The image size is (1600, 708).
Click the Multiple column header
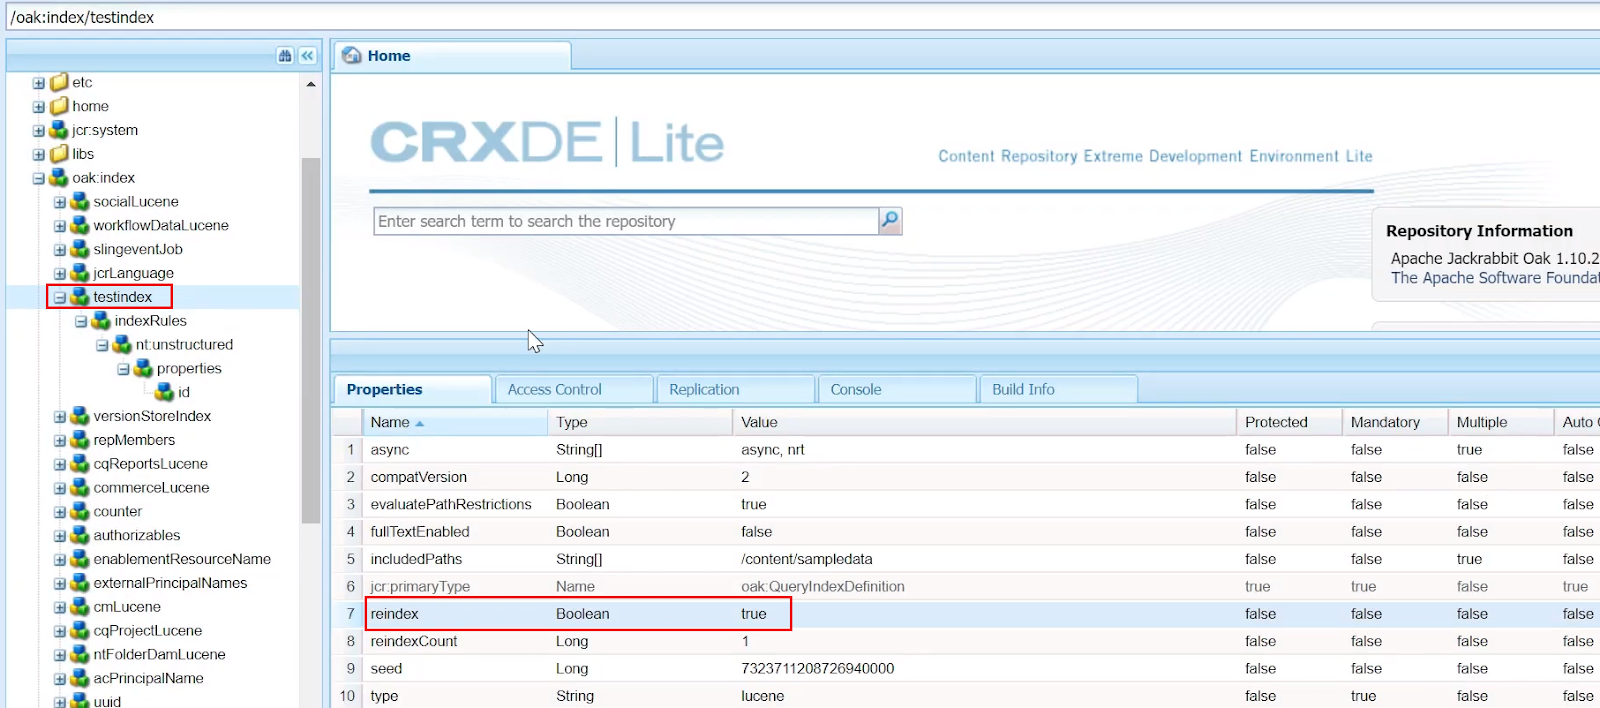pyautogui.click(x=1502, y=422)
